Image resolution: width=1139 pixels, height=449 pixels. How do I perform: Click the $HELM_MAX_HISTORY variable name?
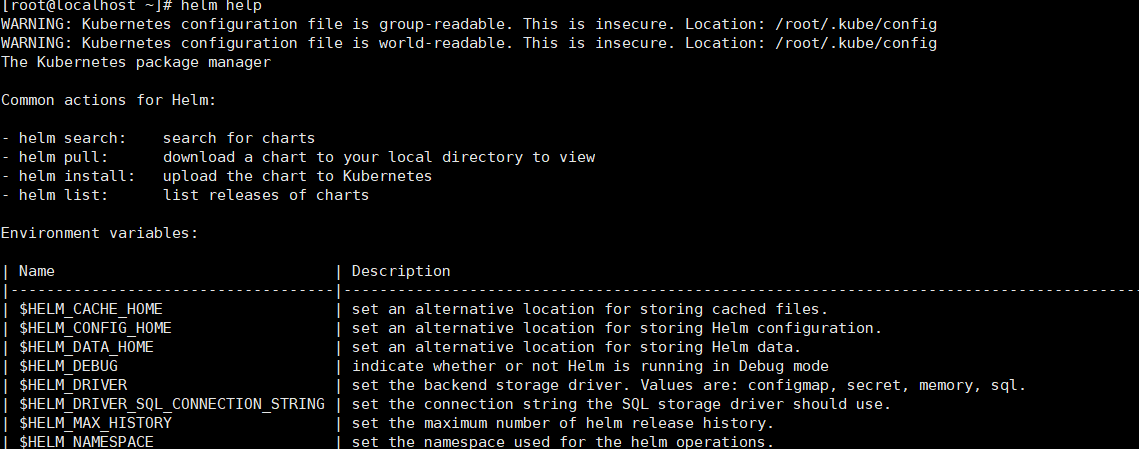[x=95, y=423]
